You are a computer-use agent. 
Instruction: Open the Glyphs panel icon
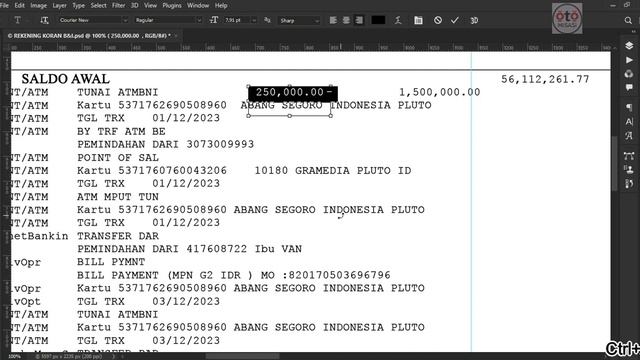pos(629,135)
